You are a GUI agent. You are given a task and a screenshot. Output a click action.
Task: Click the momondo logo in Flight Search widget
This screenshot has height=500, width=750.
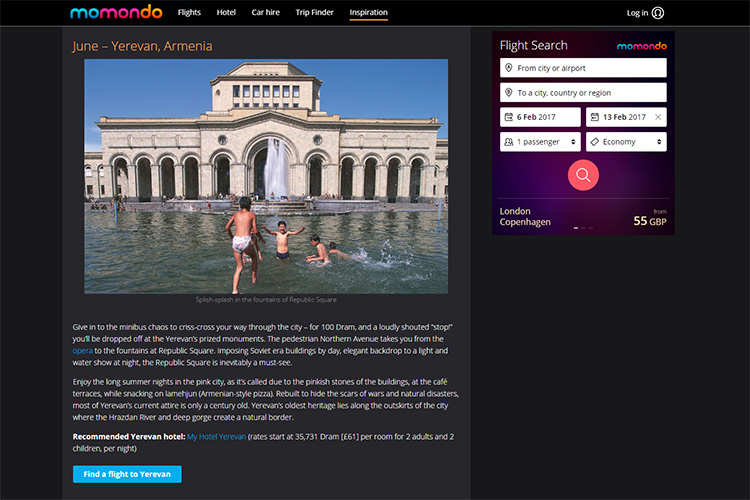pyautogui.click(x=641, y=46)
